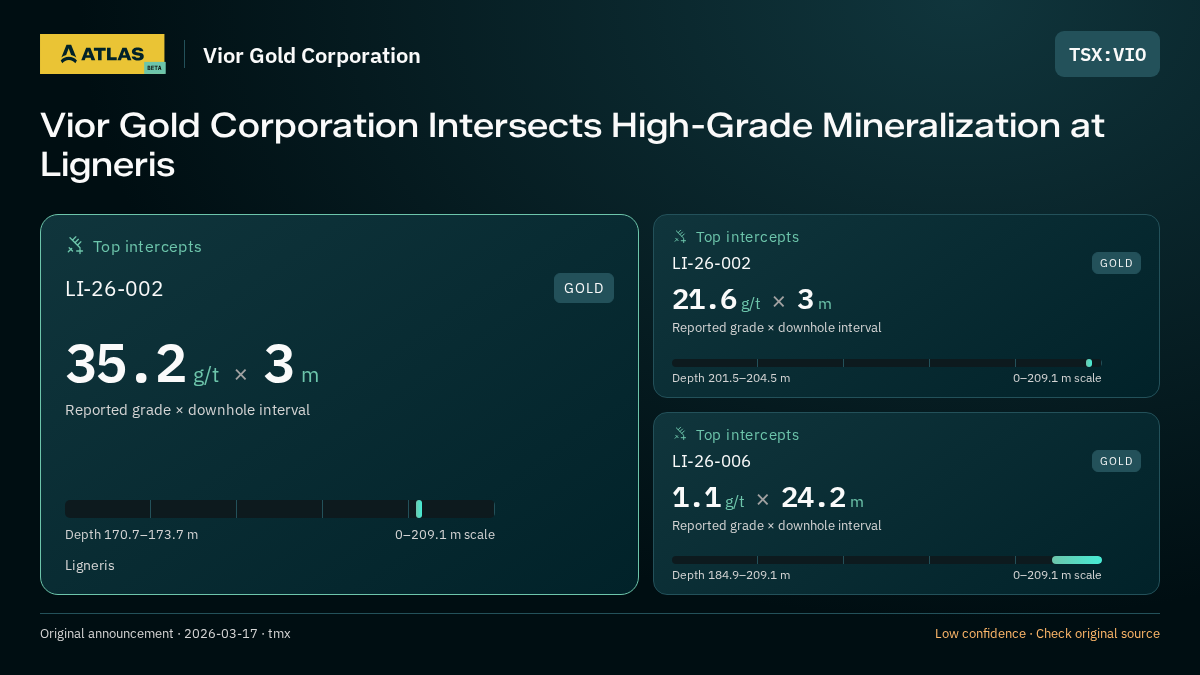This screenshot has width=1200, height=675.
Task: Click the 21.6 g/t grade value
Action: click(716, 300)
